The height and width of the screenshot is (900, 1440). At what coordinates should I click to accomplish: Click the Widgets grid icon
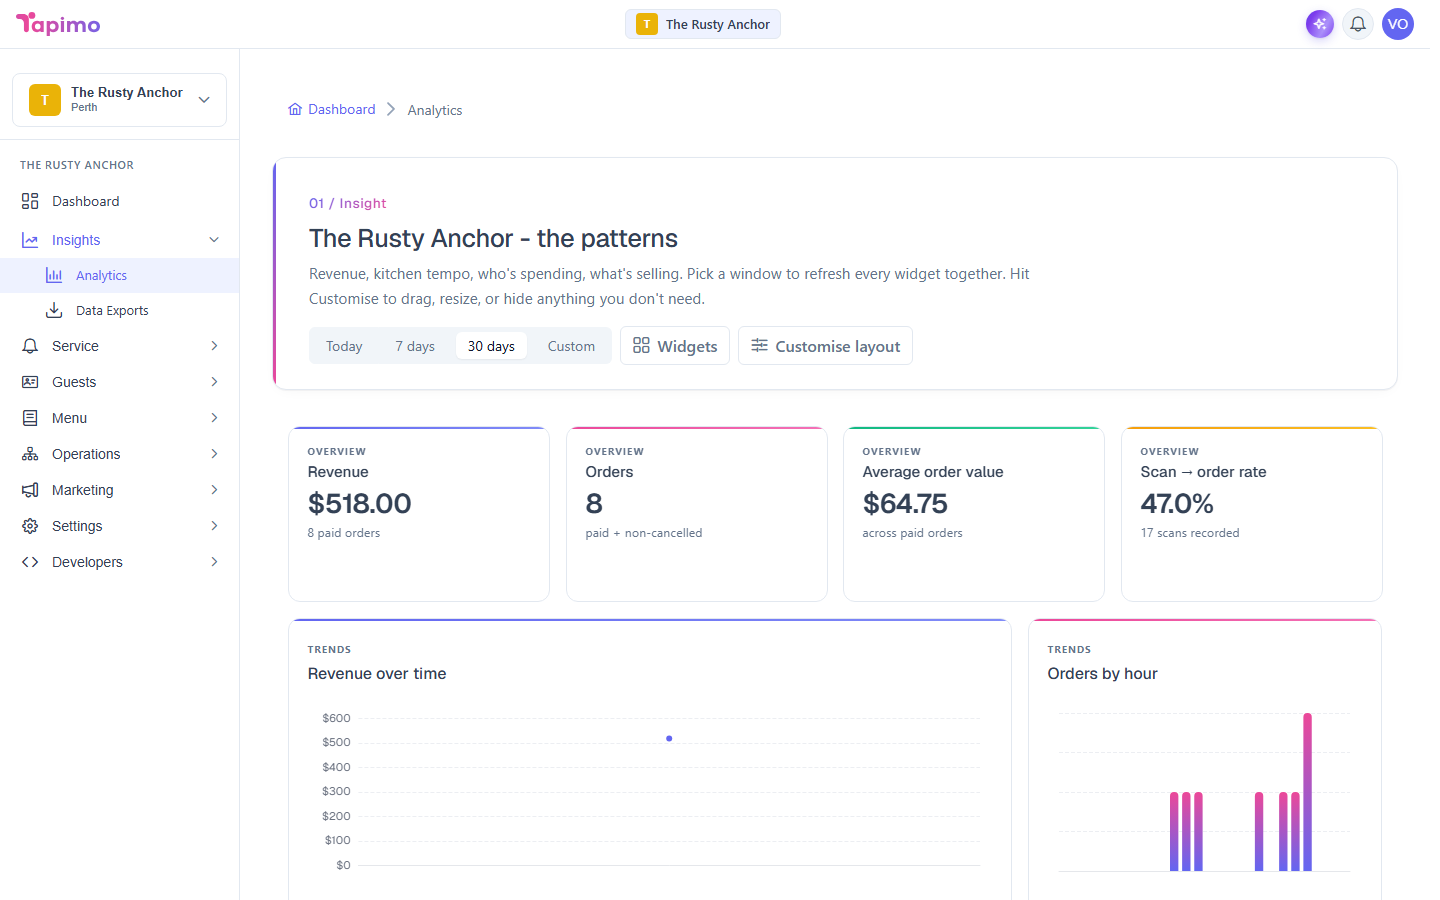tap(641, 345)
